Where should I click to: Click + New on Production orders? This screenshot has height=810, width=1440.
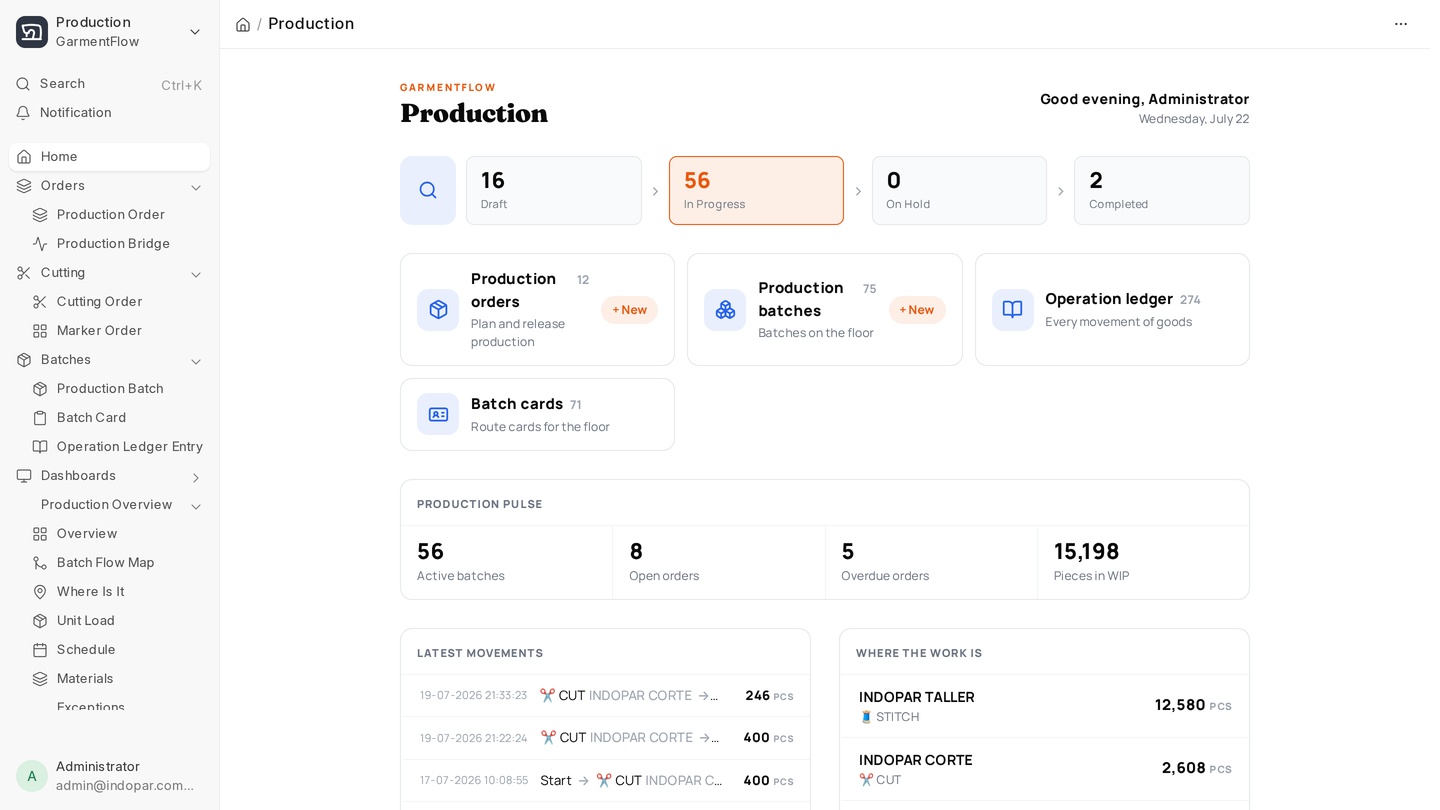tap(629, 310)
